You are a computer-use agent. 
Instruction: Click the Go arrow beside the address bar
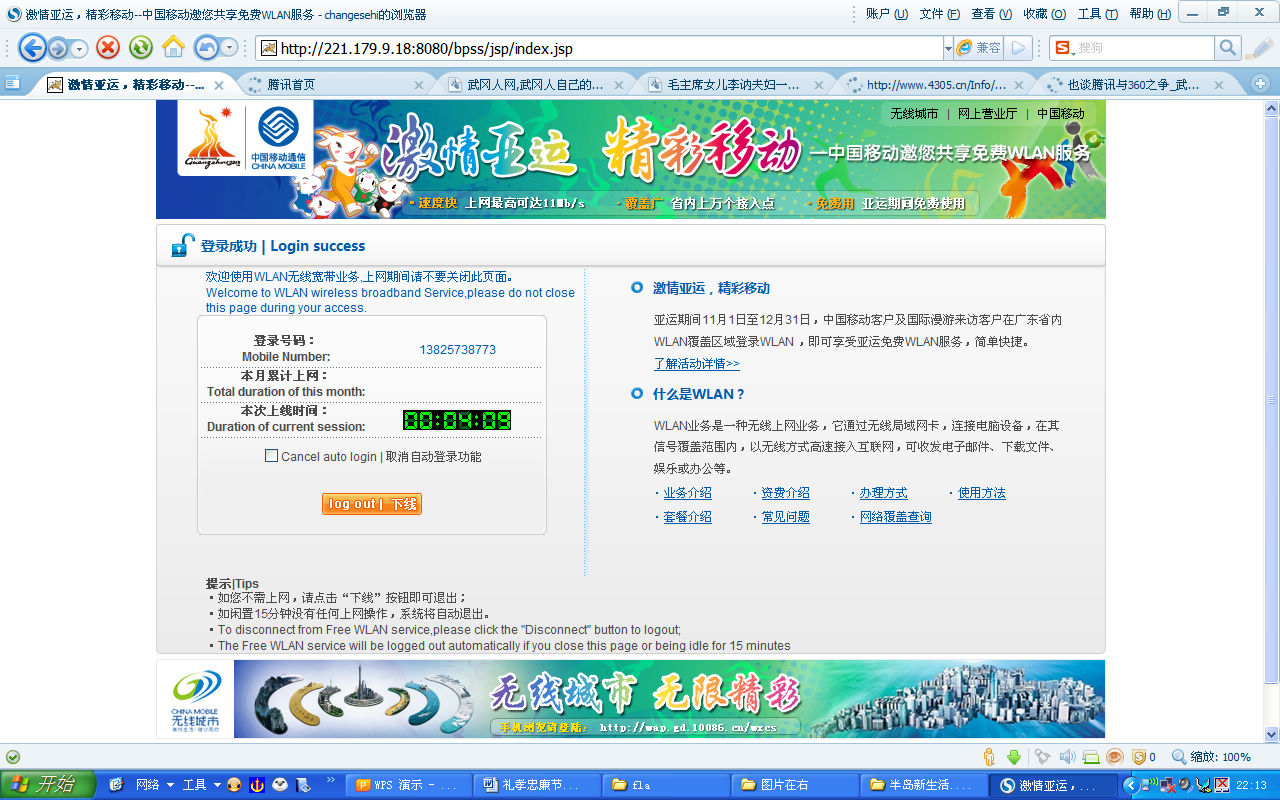pyautogui.click(x=1019, y=48)
